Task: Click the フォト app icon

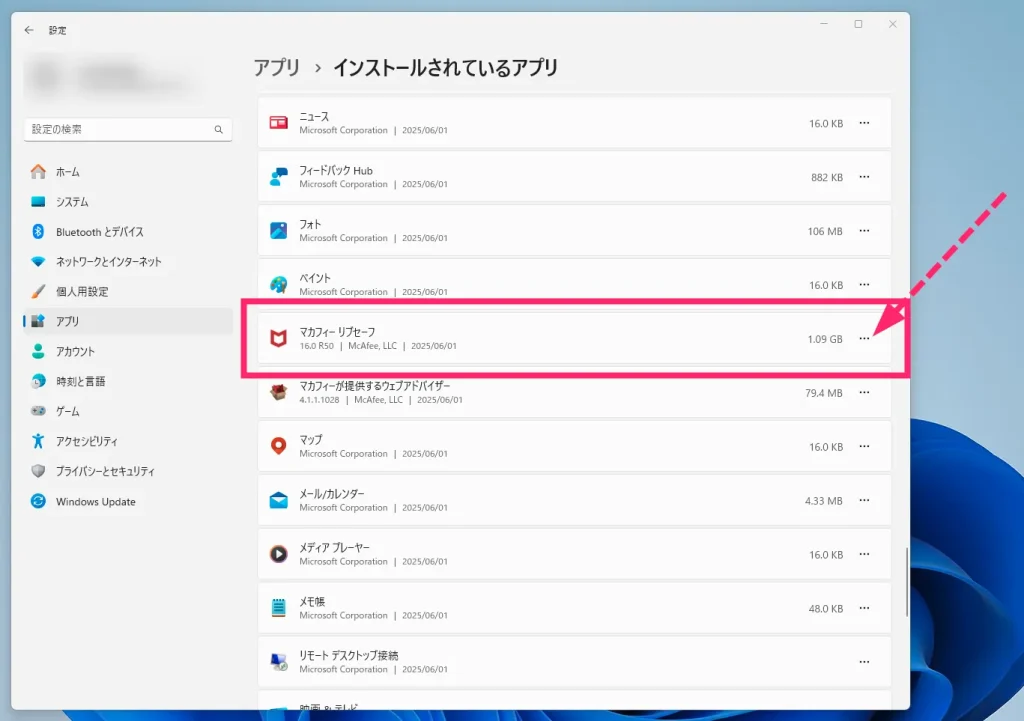Action: click(279, 231)
